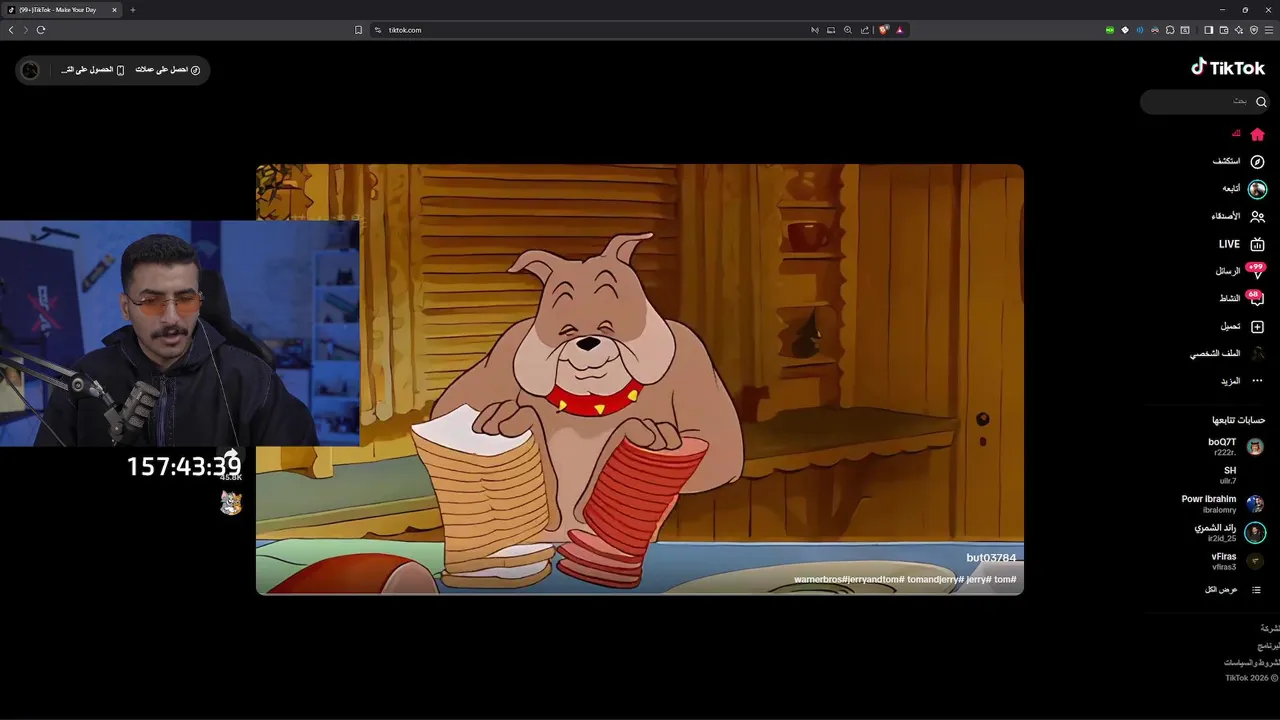Open More (المزيد) three-dots menu

(x=1242, y=381)
